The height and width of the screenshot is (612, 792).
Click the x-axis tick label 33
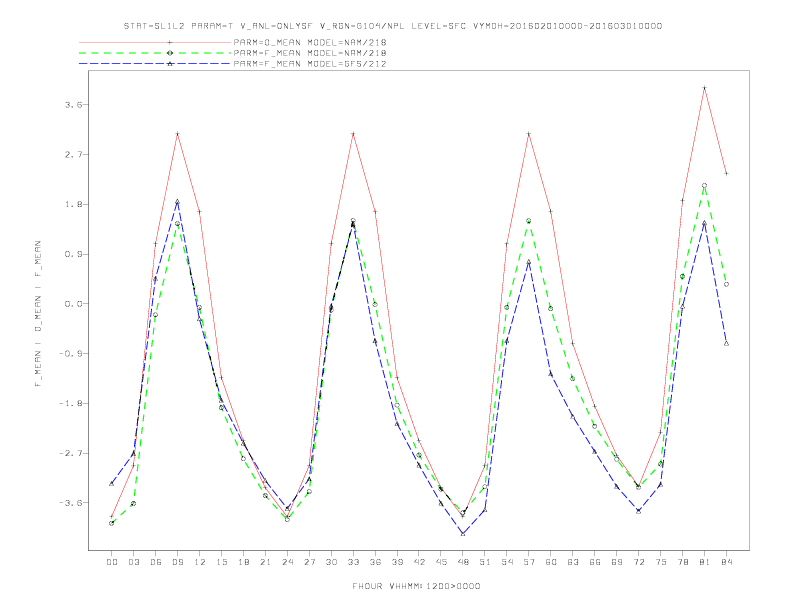353,562
